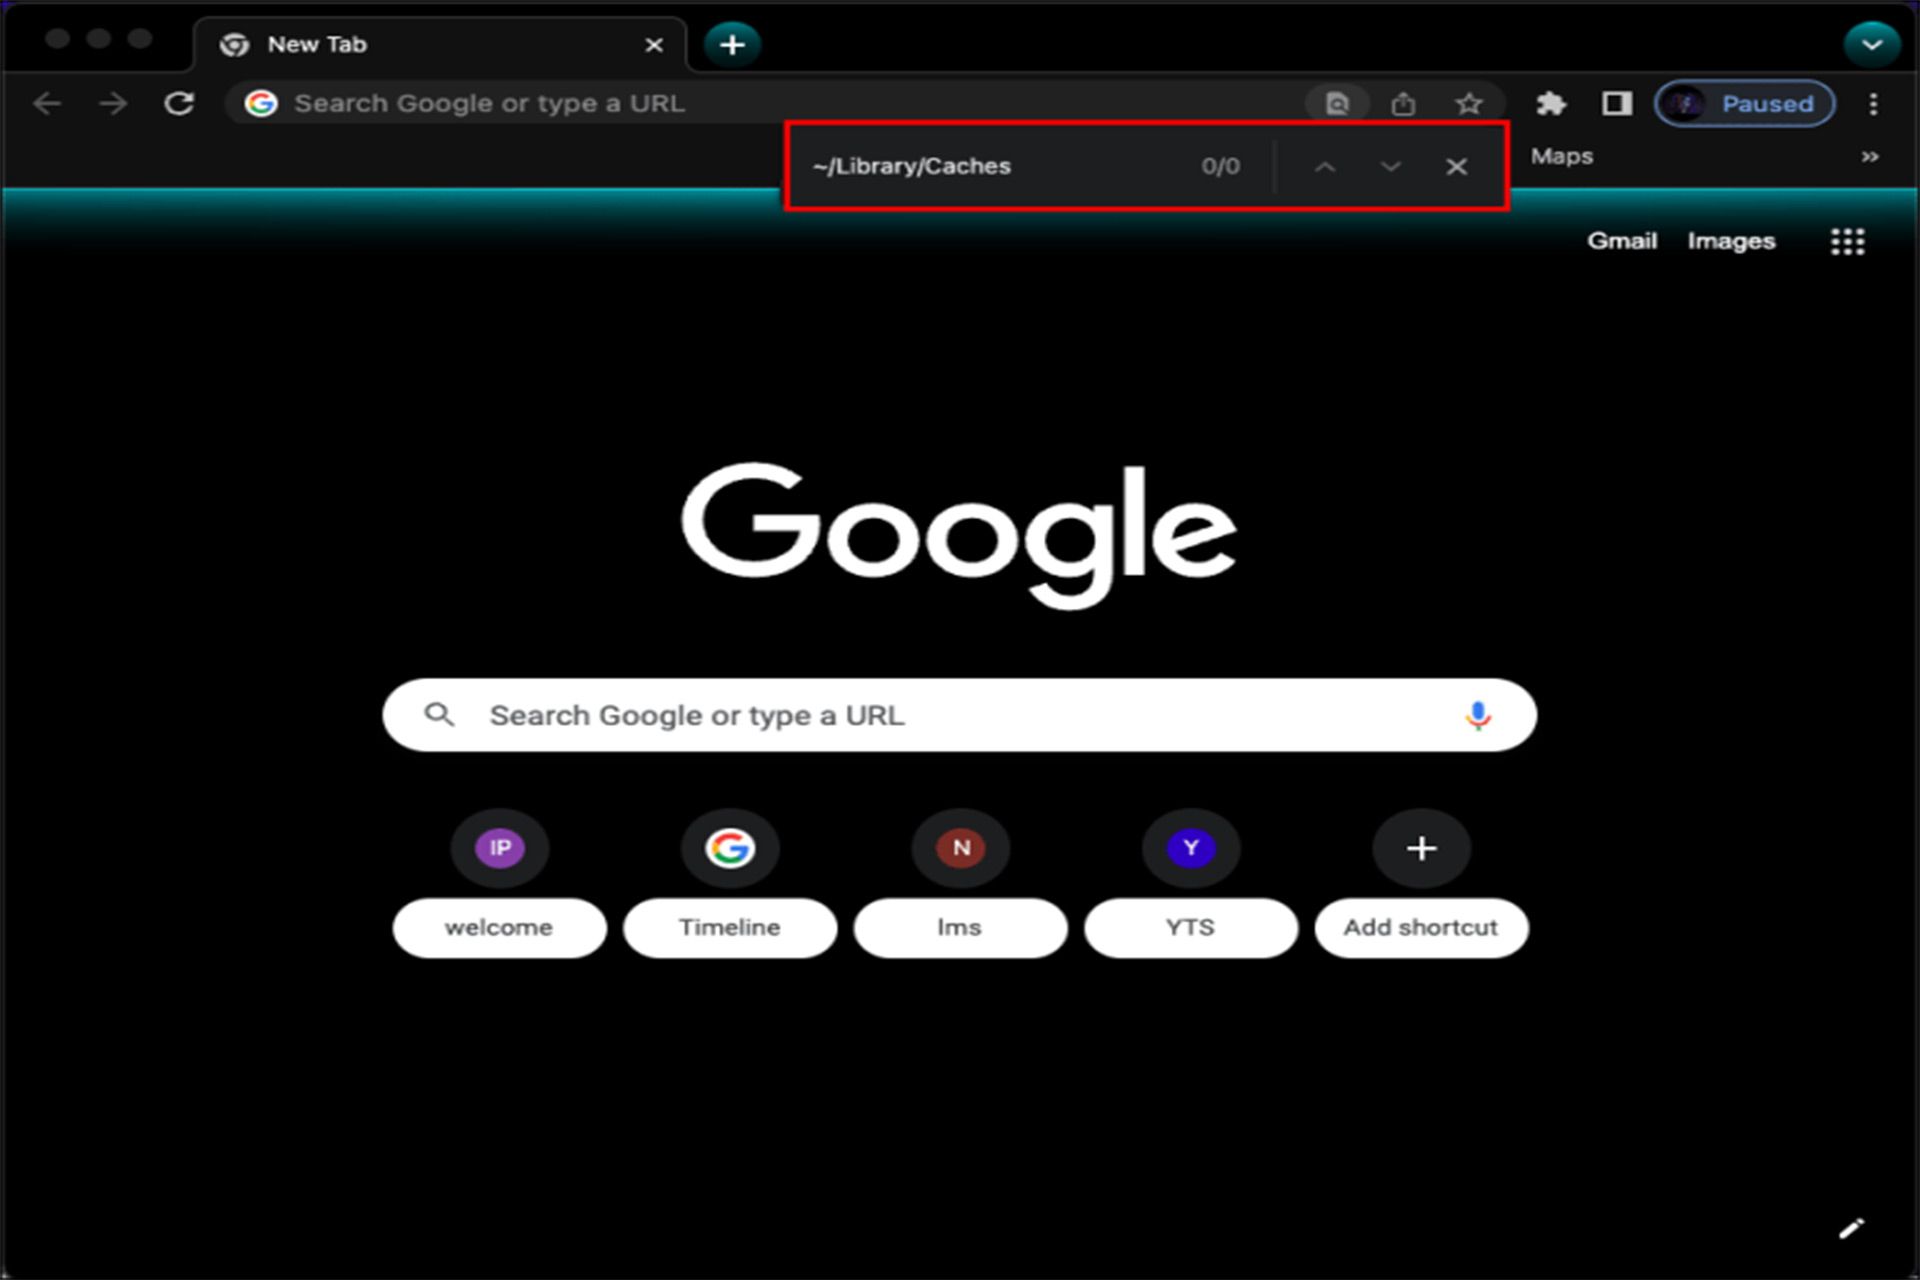Go back to the previous page
Viewport: 1920px width, 1280px height.
[47, 103]
